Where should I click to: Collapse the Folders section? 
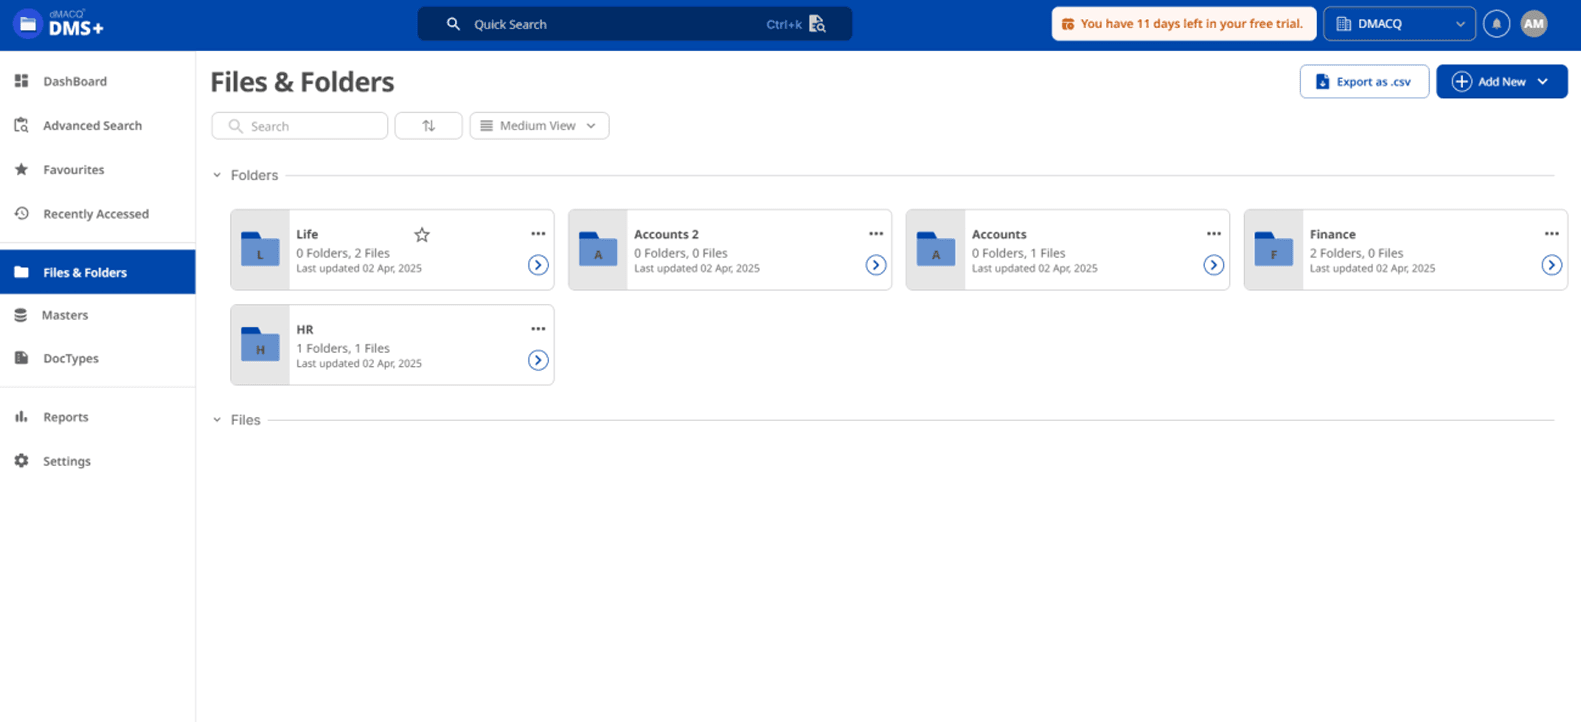tap(217, 175)
